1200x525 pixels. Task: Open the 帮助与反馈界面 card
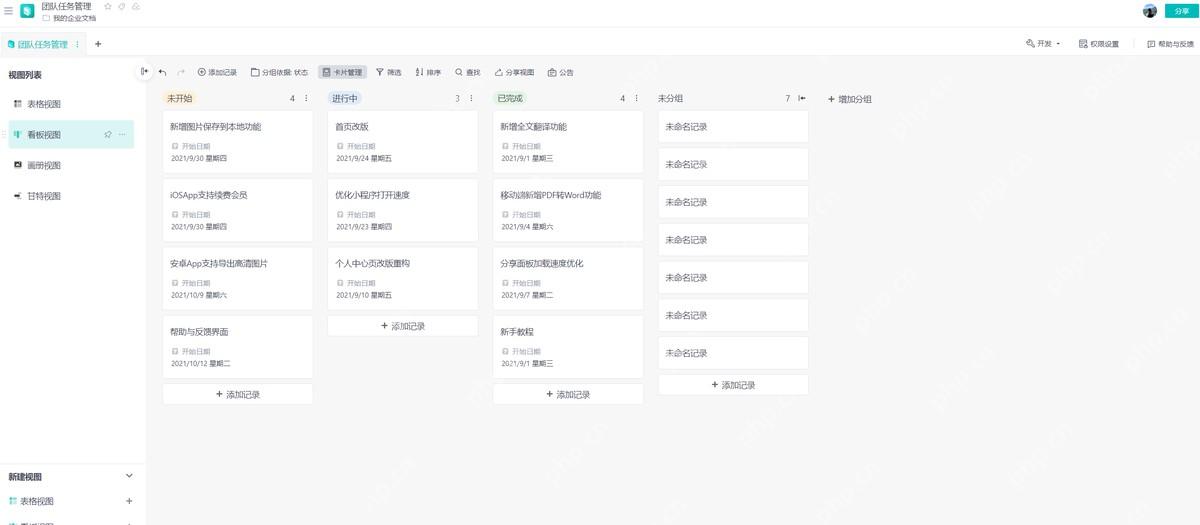[238, 346]
